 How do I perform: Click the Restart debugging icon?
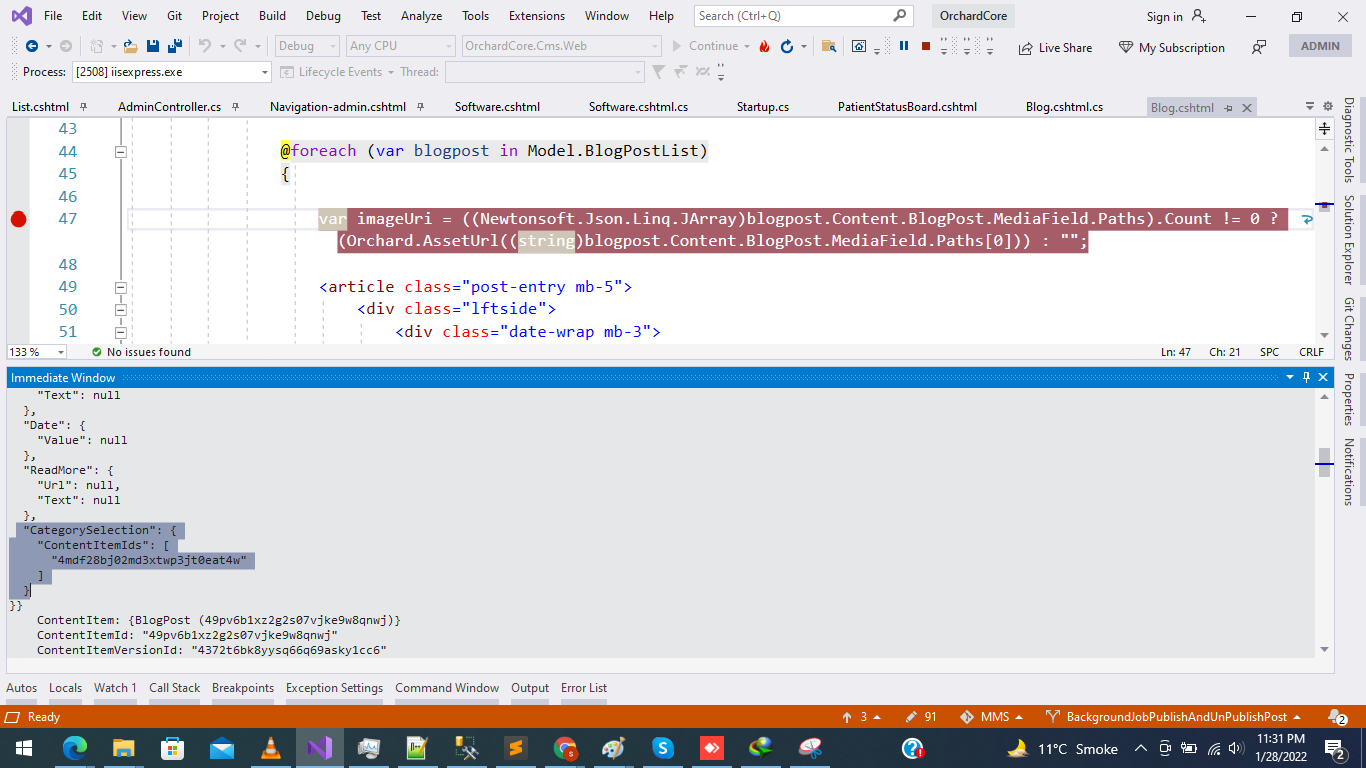pos(787,46)
